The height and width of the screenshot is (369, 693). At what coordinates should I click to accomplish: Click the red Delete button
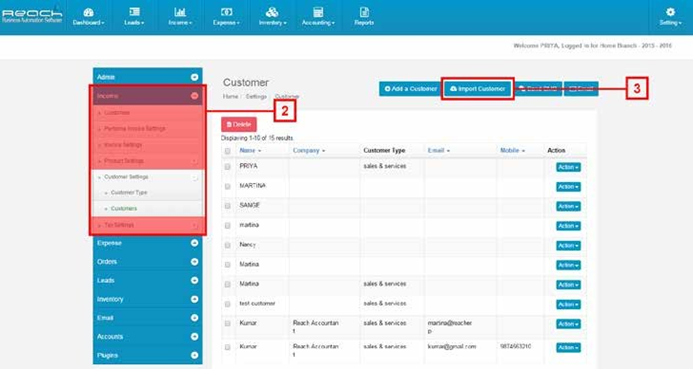pos(239,125)
